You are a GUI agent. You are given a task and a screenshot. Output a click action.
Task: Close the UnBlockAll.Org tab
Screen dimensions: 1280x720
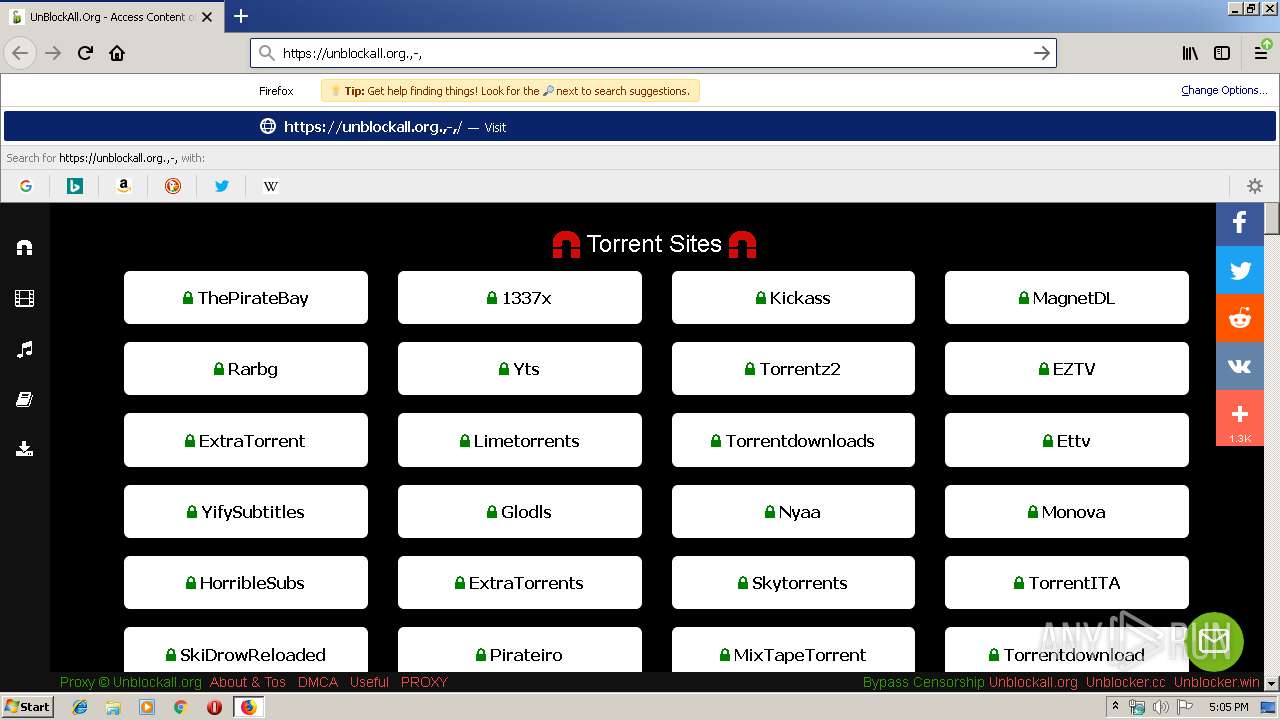tap(207, 16)
